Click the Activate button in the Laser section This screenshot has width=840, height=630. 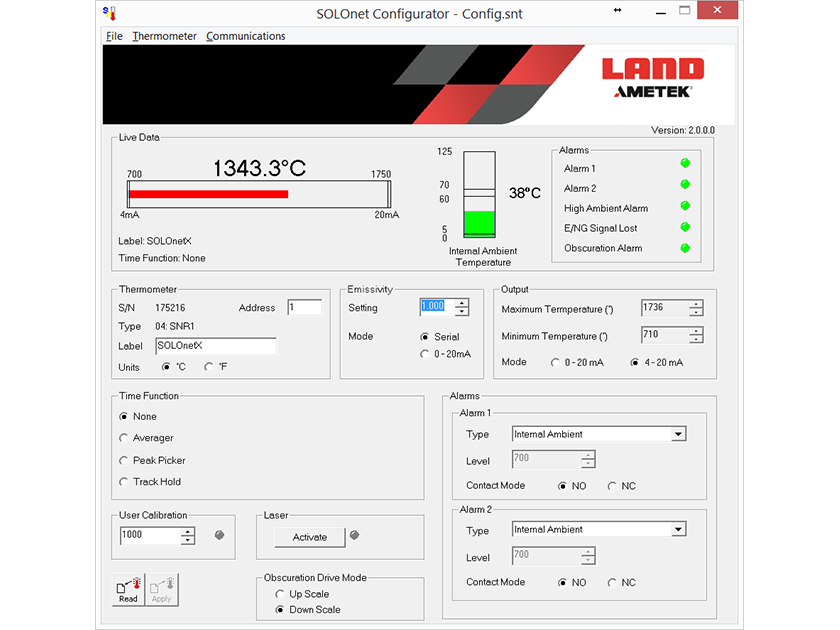pyautogui.click(x=310, y=537)
